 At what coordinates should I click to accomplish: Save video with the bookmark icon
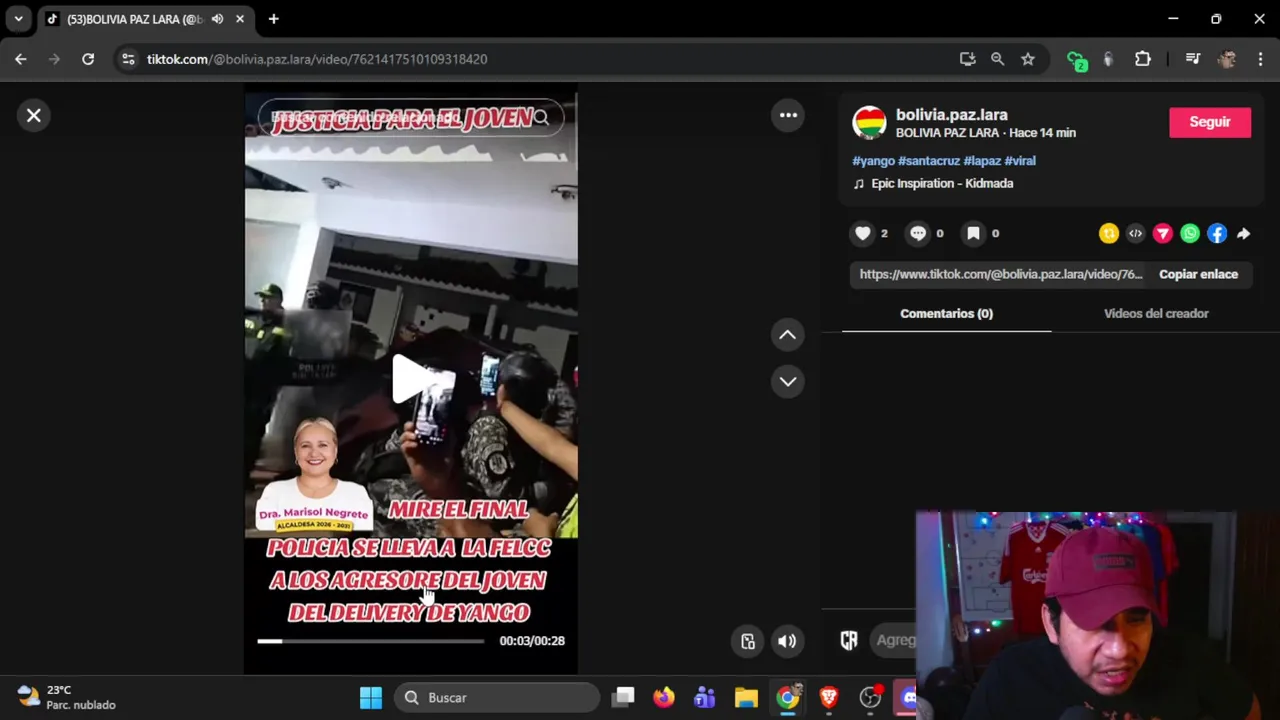point(973,233)
